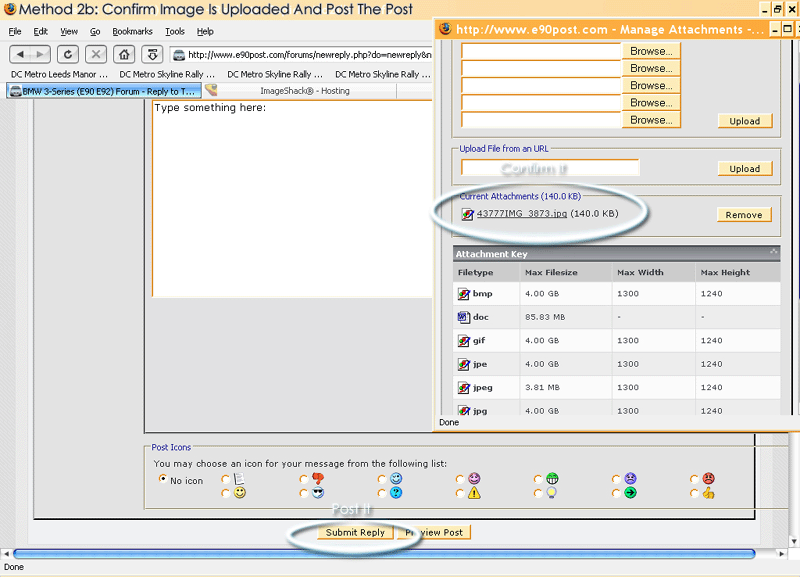Click Upload in Upload File from URL
This screenshot has width=800, height=577.
coord(744,169)
